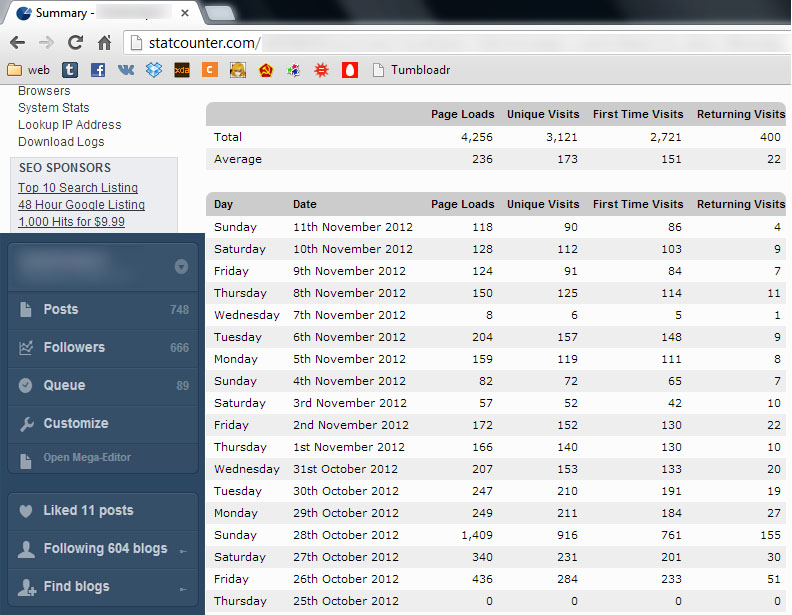
Task: Open the Facebook bookmark
Action: tap(98, 70)
